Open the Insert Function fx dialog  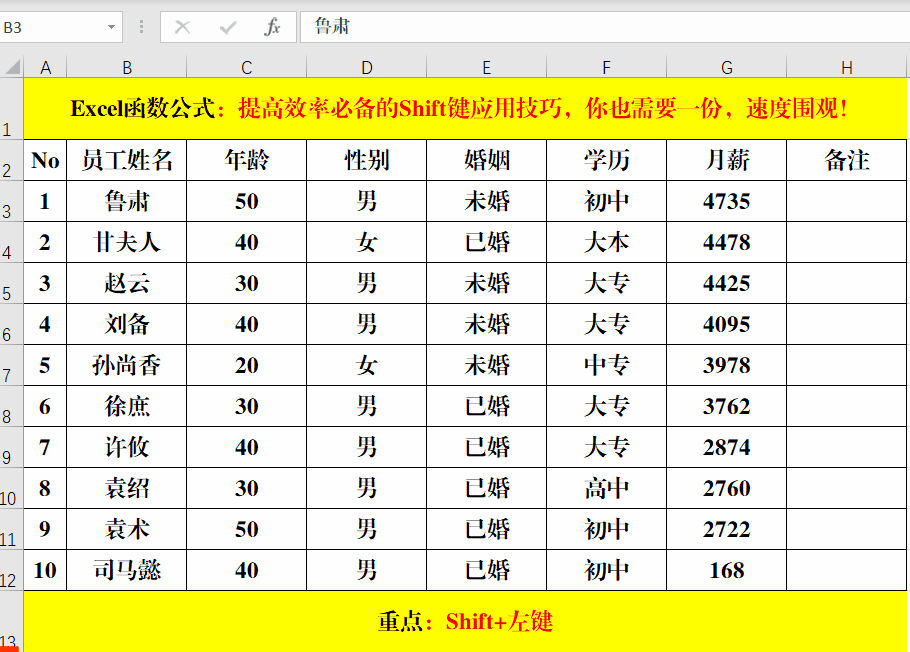272,27
